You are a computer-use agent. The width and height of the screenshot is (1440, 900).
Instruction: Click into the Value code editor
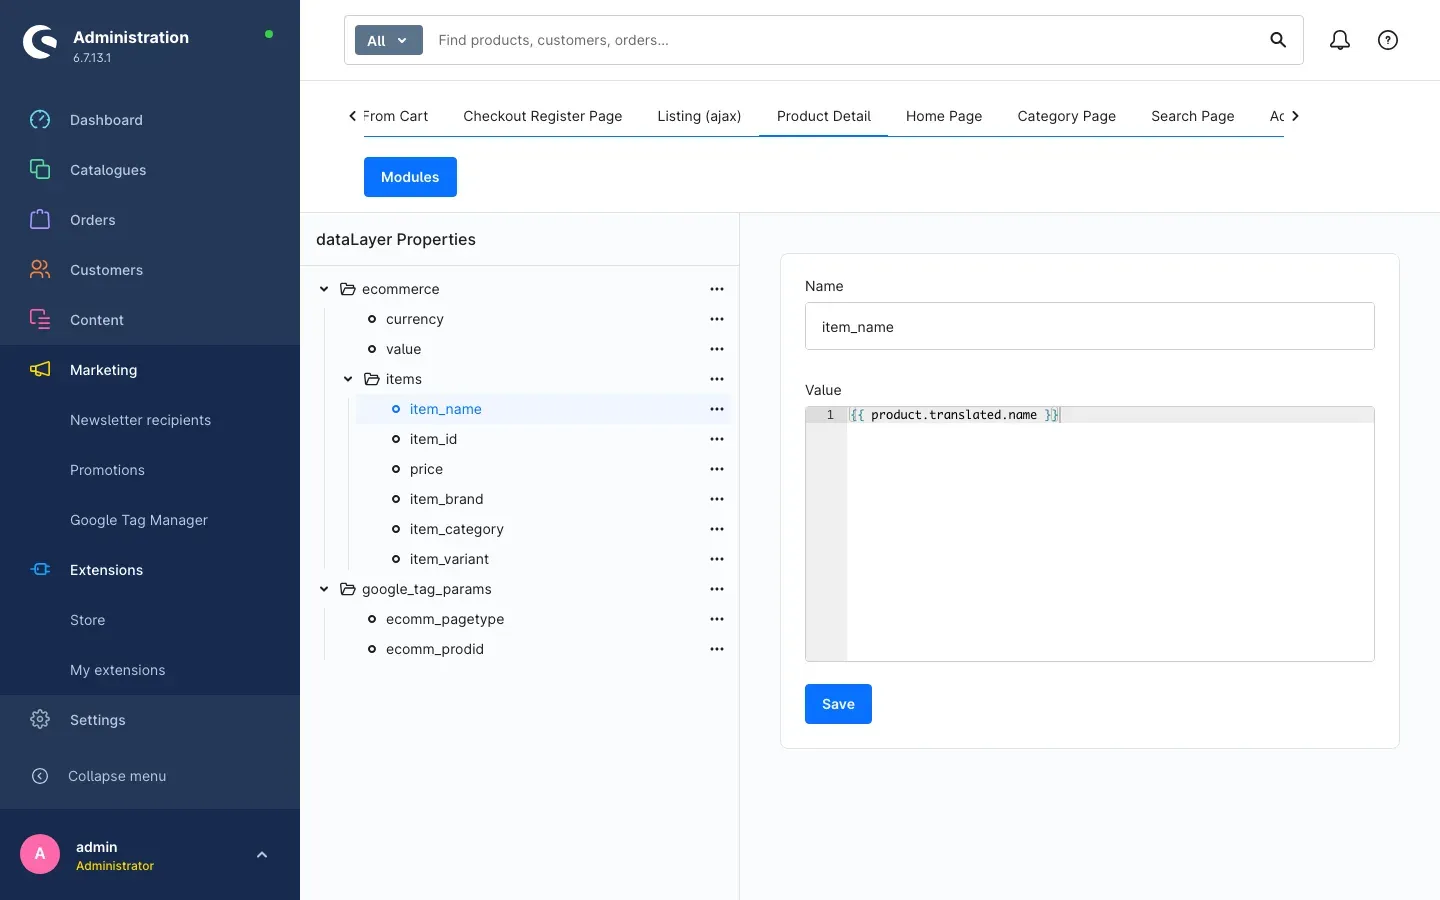[1090, 534]
